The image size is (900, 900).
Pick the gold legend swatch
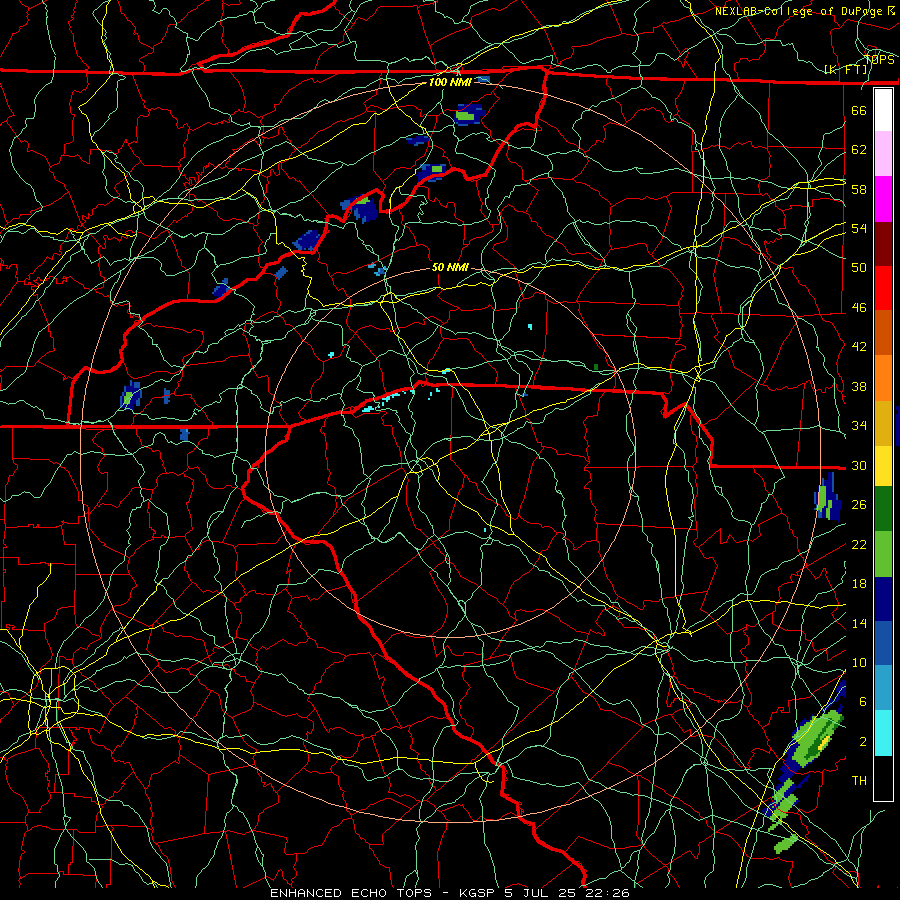click(883, 422)
